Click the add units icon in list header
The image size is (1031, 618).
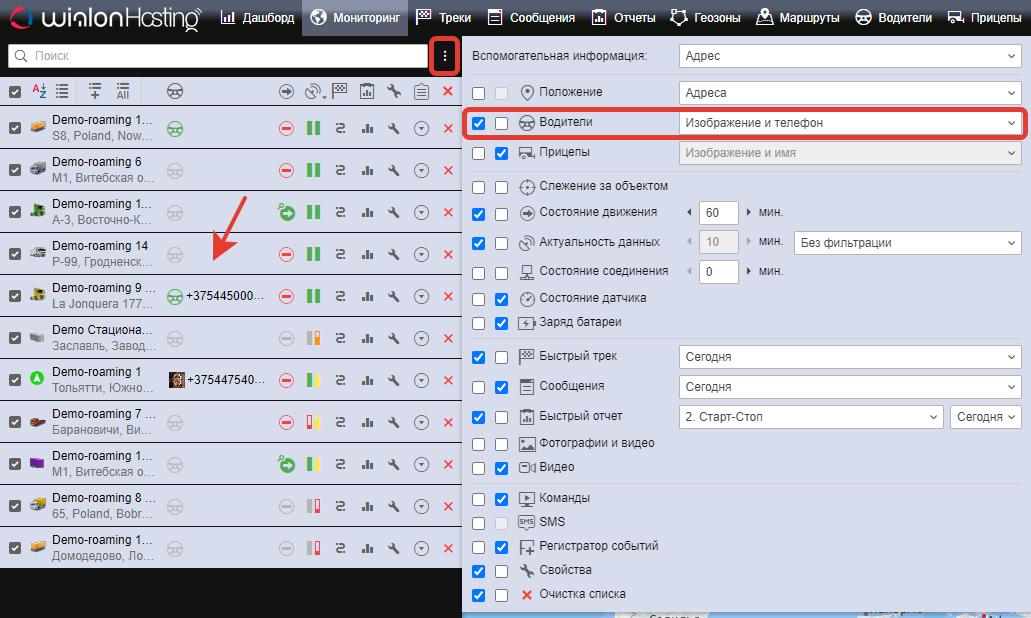[x=95, y=91]
